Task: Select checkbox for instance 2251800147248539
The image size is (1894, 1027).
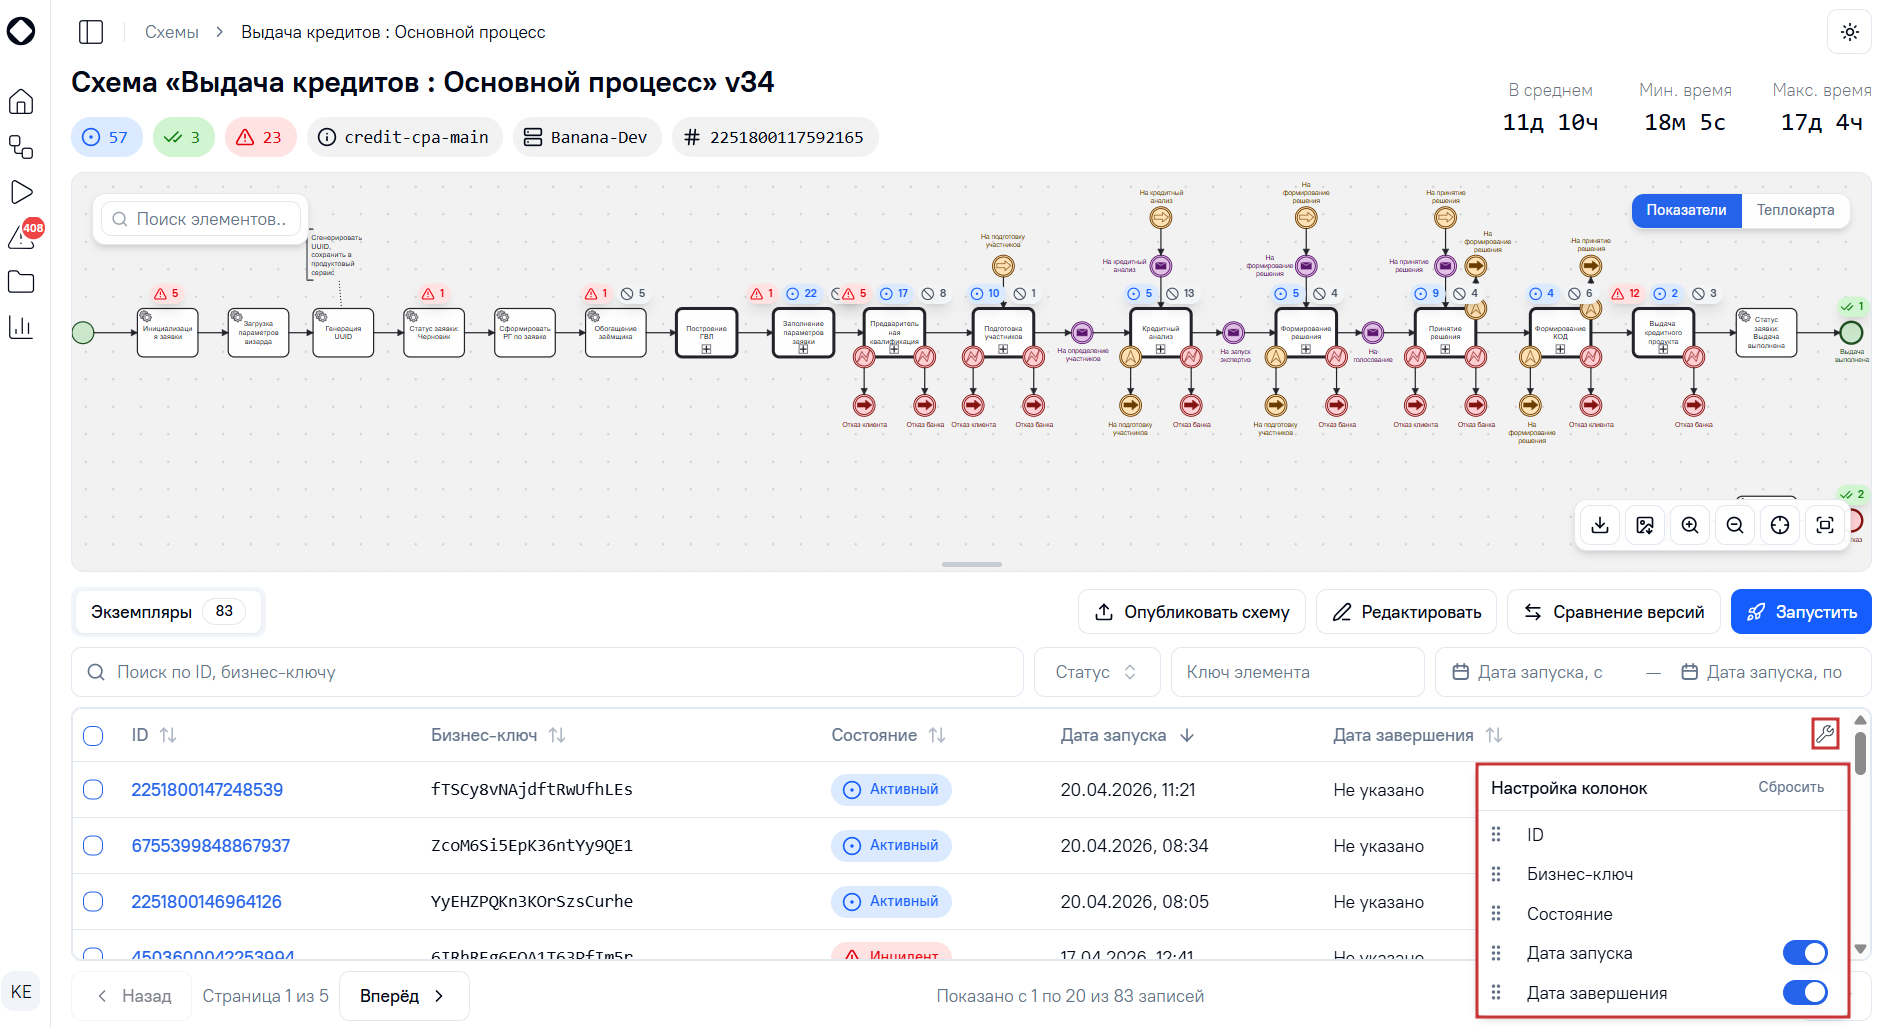Action: coord(93,789)
